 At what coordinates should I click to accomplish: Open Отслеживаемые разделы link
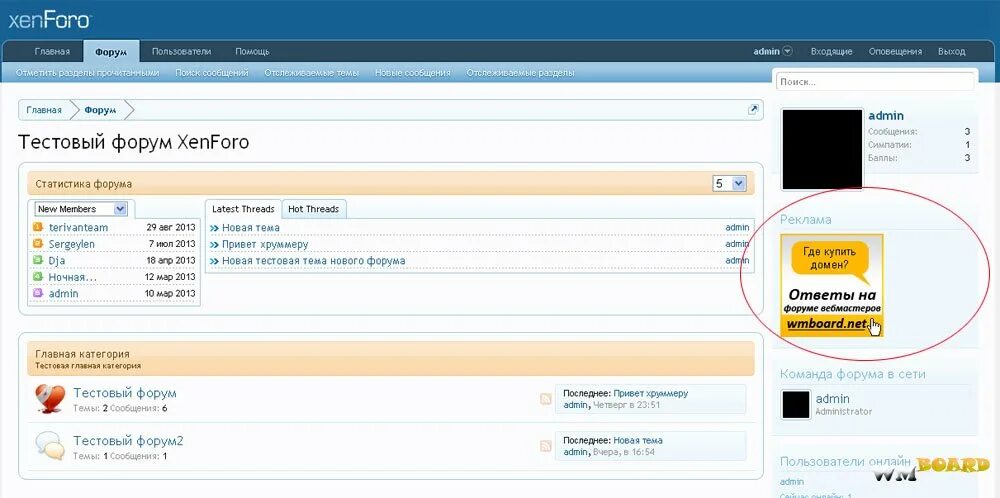[x=520, y=73]
